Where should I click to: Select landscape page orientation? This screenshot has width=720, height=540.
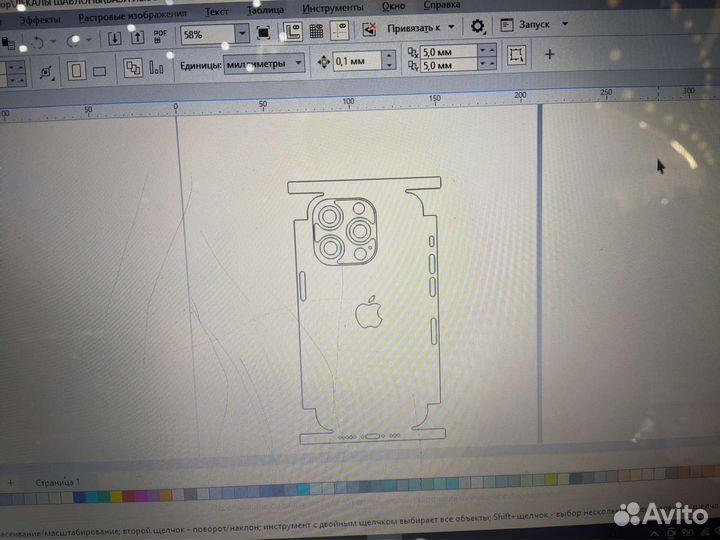99,71
